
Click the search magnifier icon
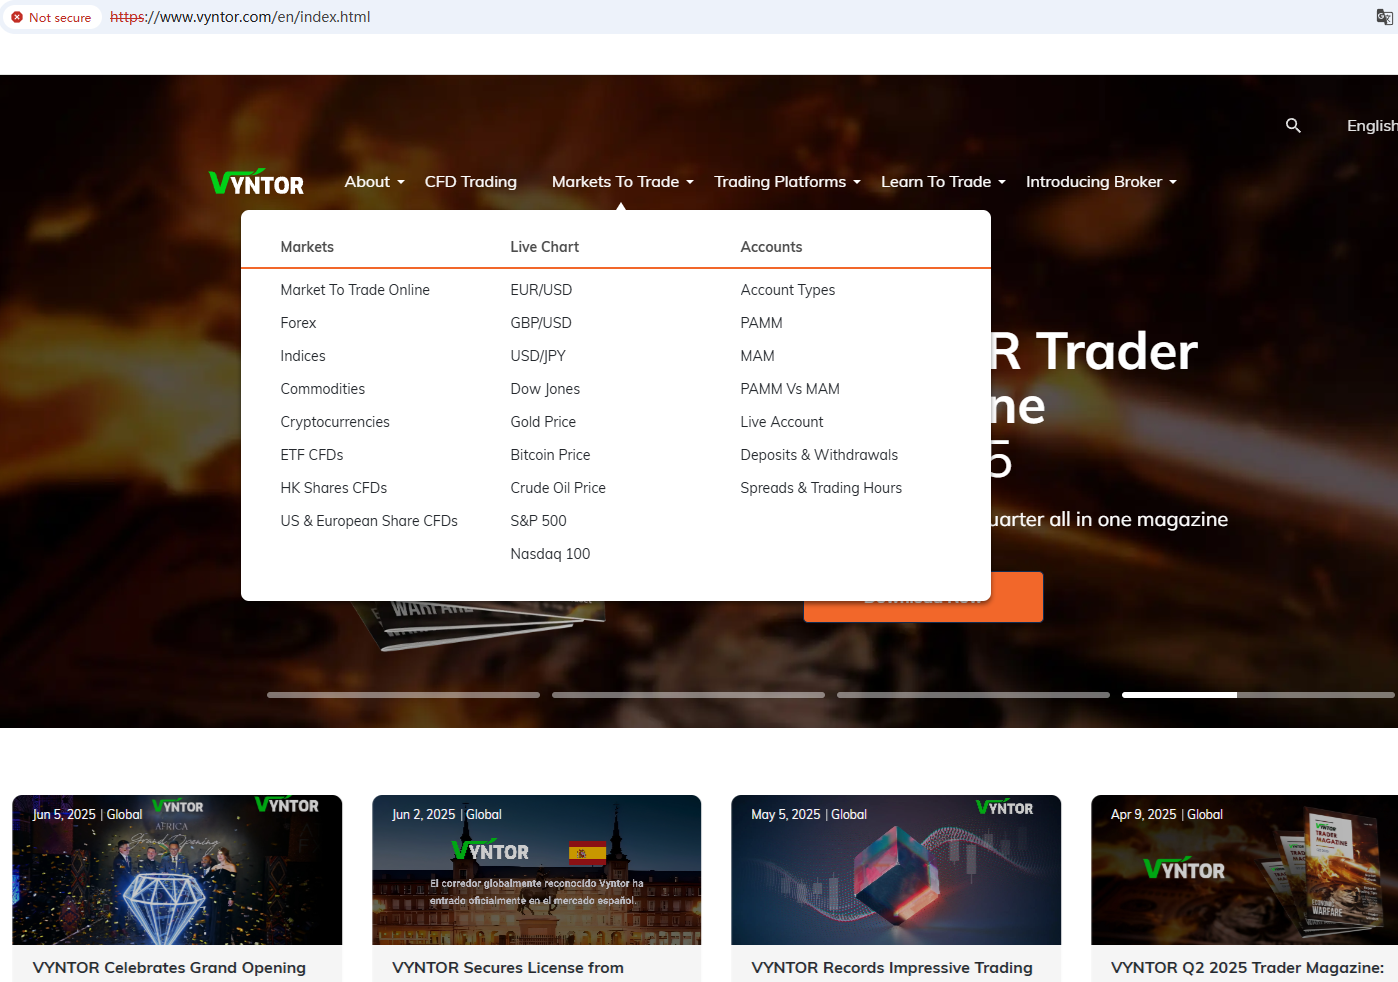coord(1293,125)
